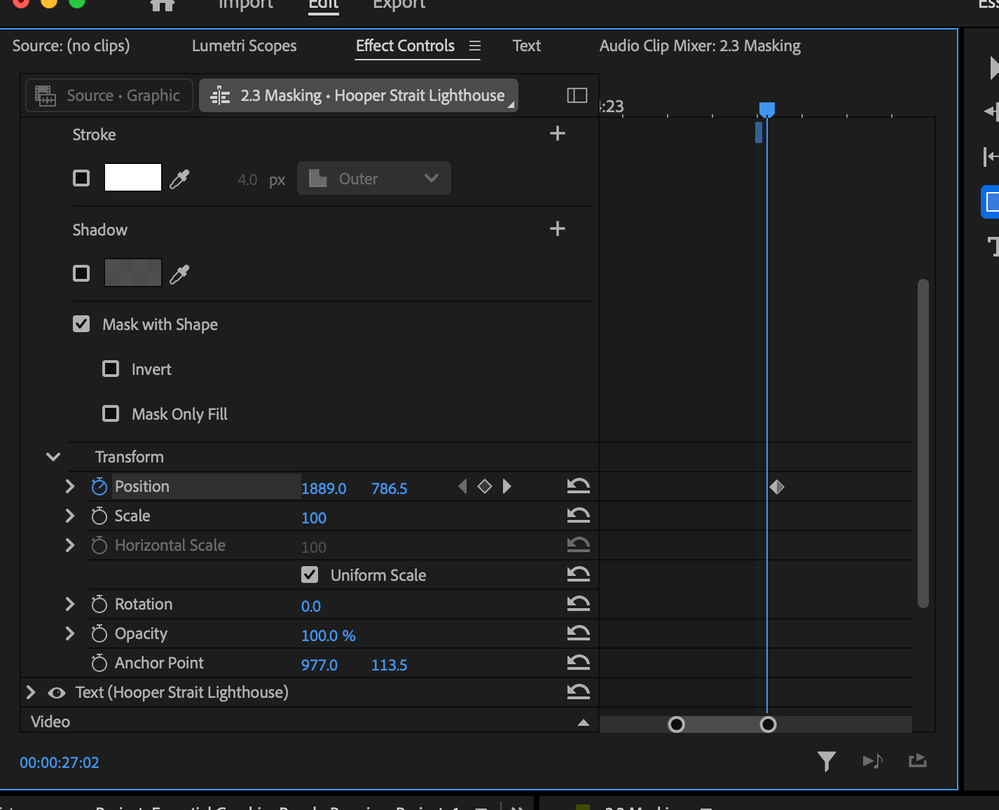Go to previous Position keyframe

coord(463,487)
